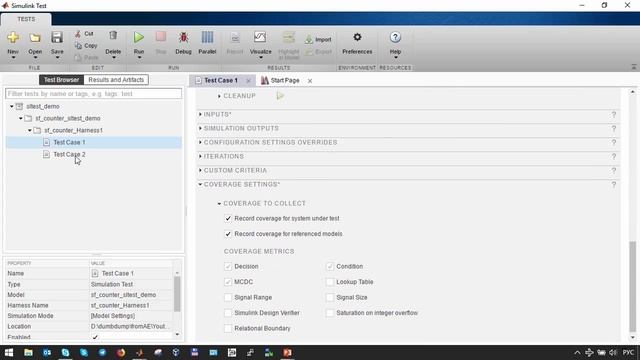This screenshot has height=360, width=640.
Task: Click help icon for Configuration Settings Overrides
Action: [613, 142]
